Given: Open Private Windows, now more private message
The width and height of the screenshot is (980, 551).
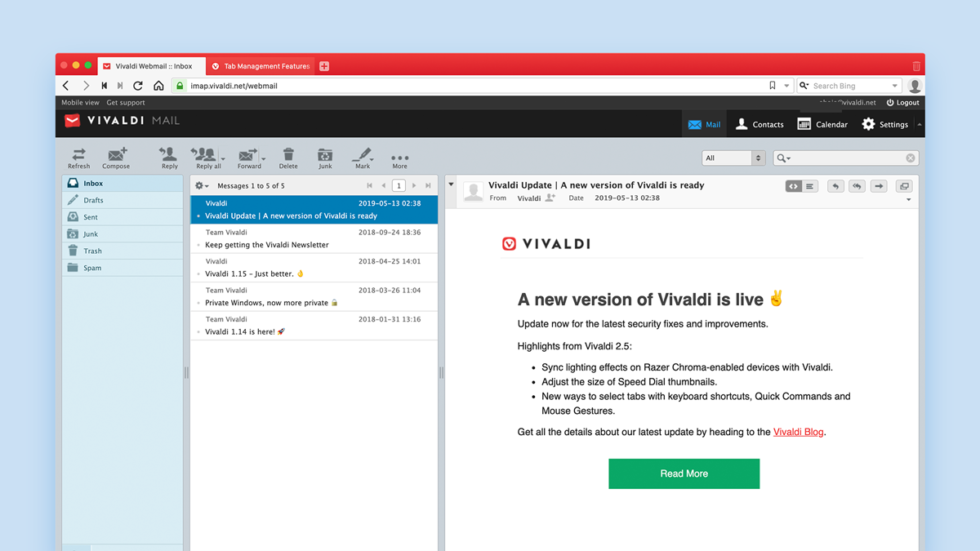Looking at the screenshot, I should pyautogui.click(x=314, y=296).
